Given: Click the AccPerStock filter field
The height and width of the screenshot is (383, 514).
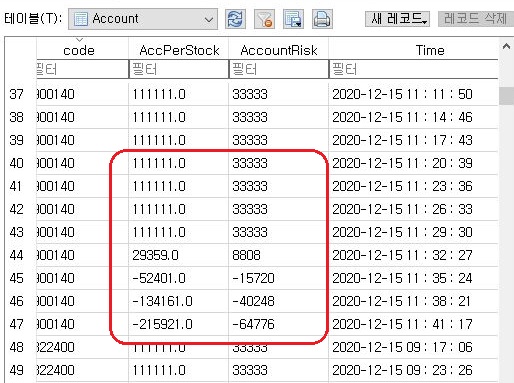Looking at the screenshot, I should (179, 69).
